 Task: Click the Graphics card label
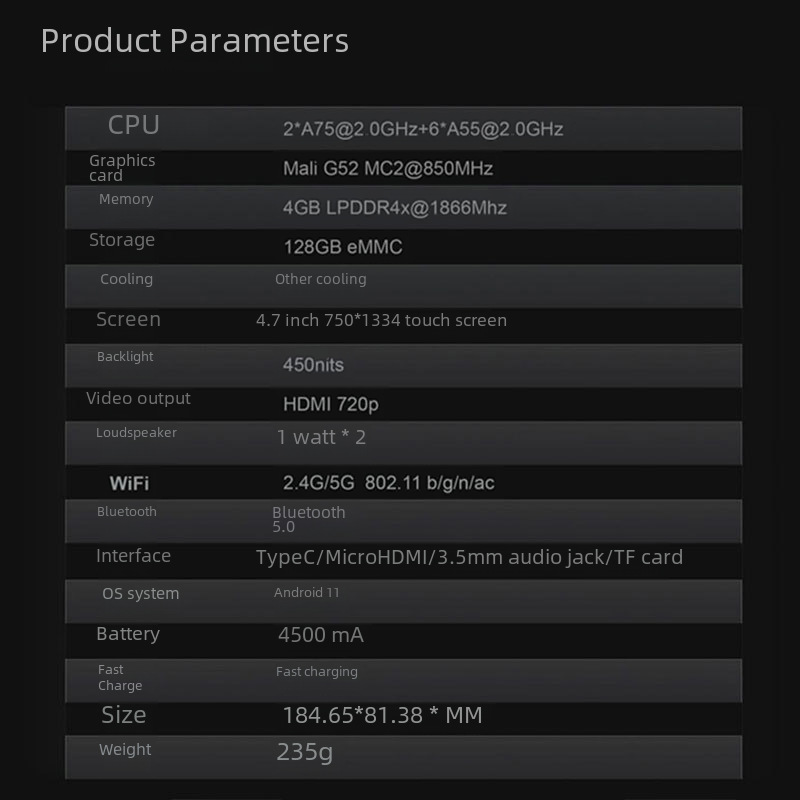click(122, 167)
